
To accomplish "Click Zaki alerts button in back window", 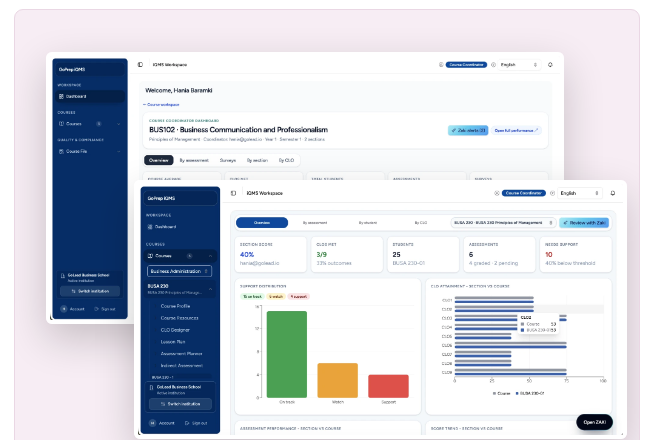I will (468, 131).
